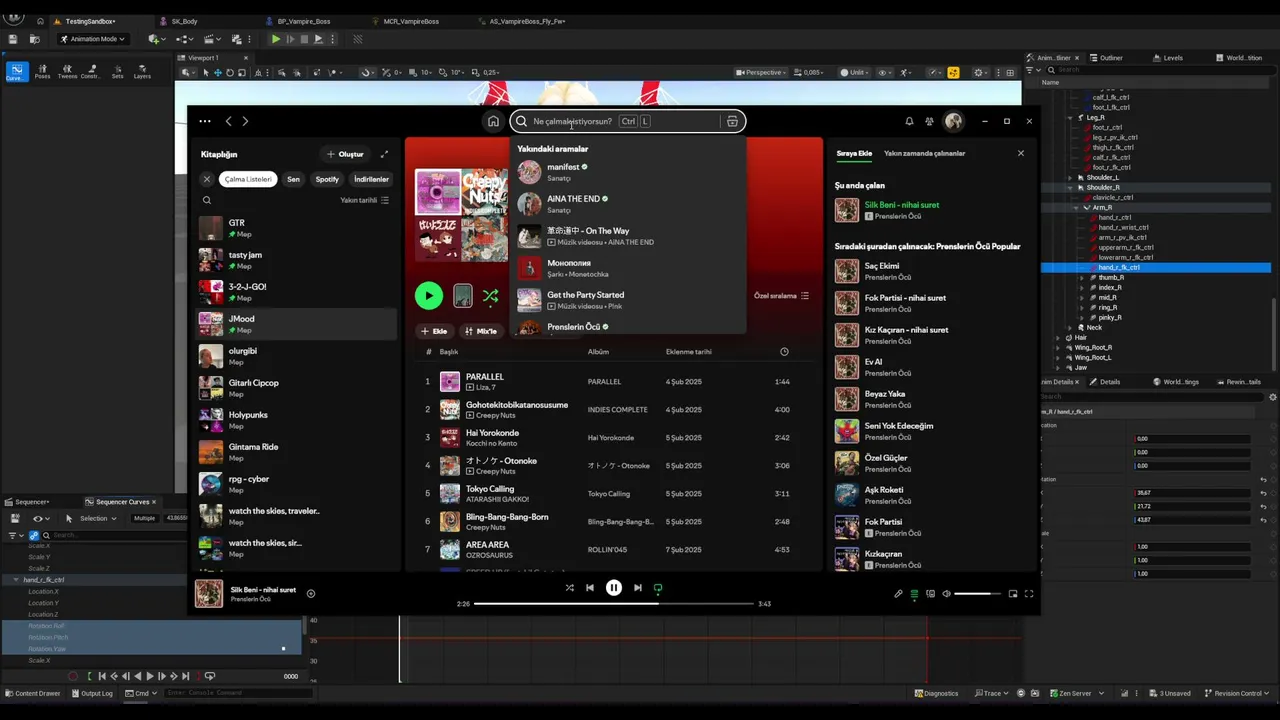Click the Ekle button
Screen dimensions: 1280x720
coord(434,331)
